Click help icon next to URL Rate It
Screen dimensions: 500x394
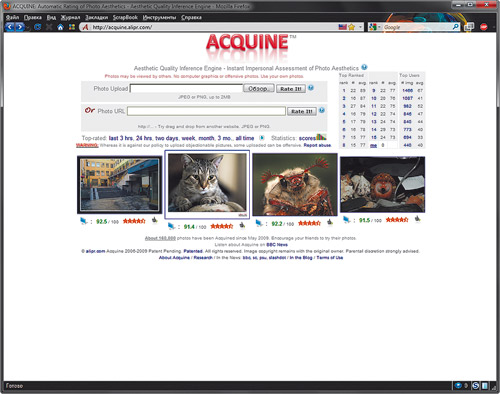click(x=322, y=110)
